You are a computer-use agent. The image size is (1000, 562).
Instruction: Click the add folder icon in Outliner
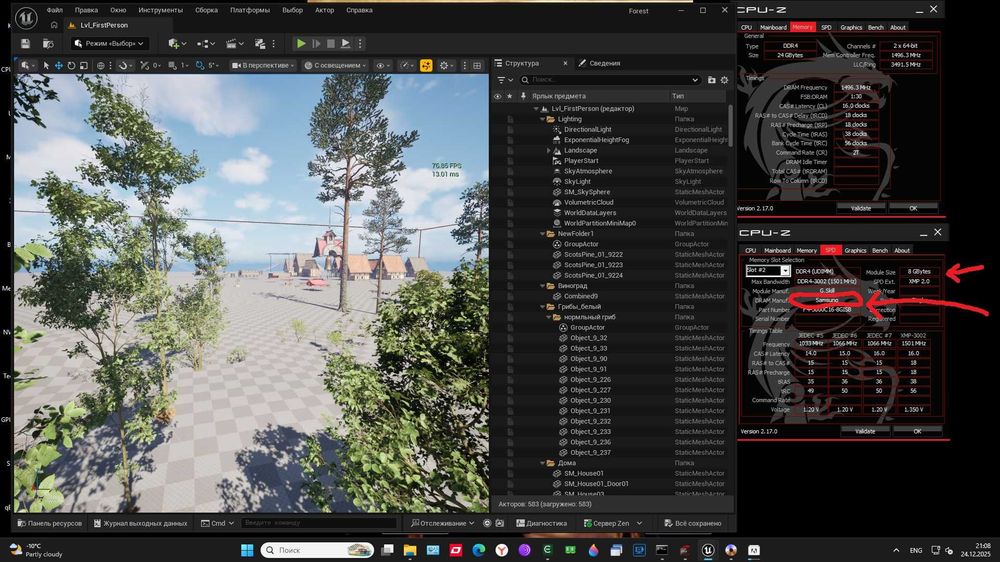pos(712,80)
